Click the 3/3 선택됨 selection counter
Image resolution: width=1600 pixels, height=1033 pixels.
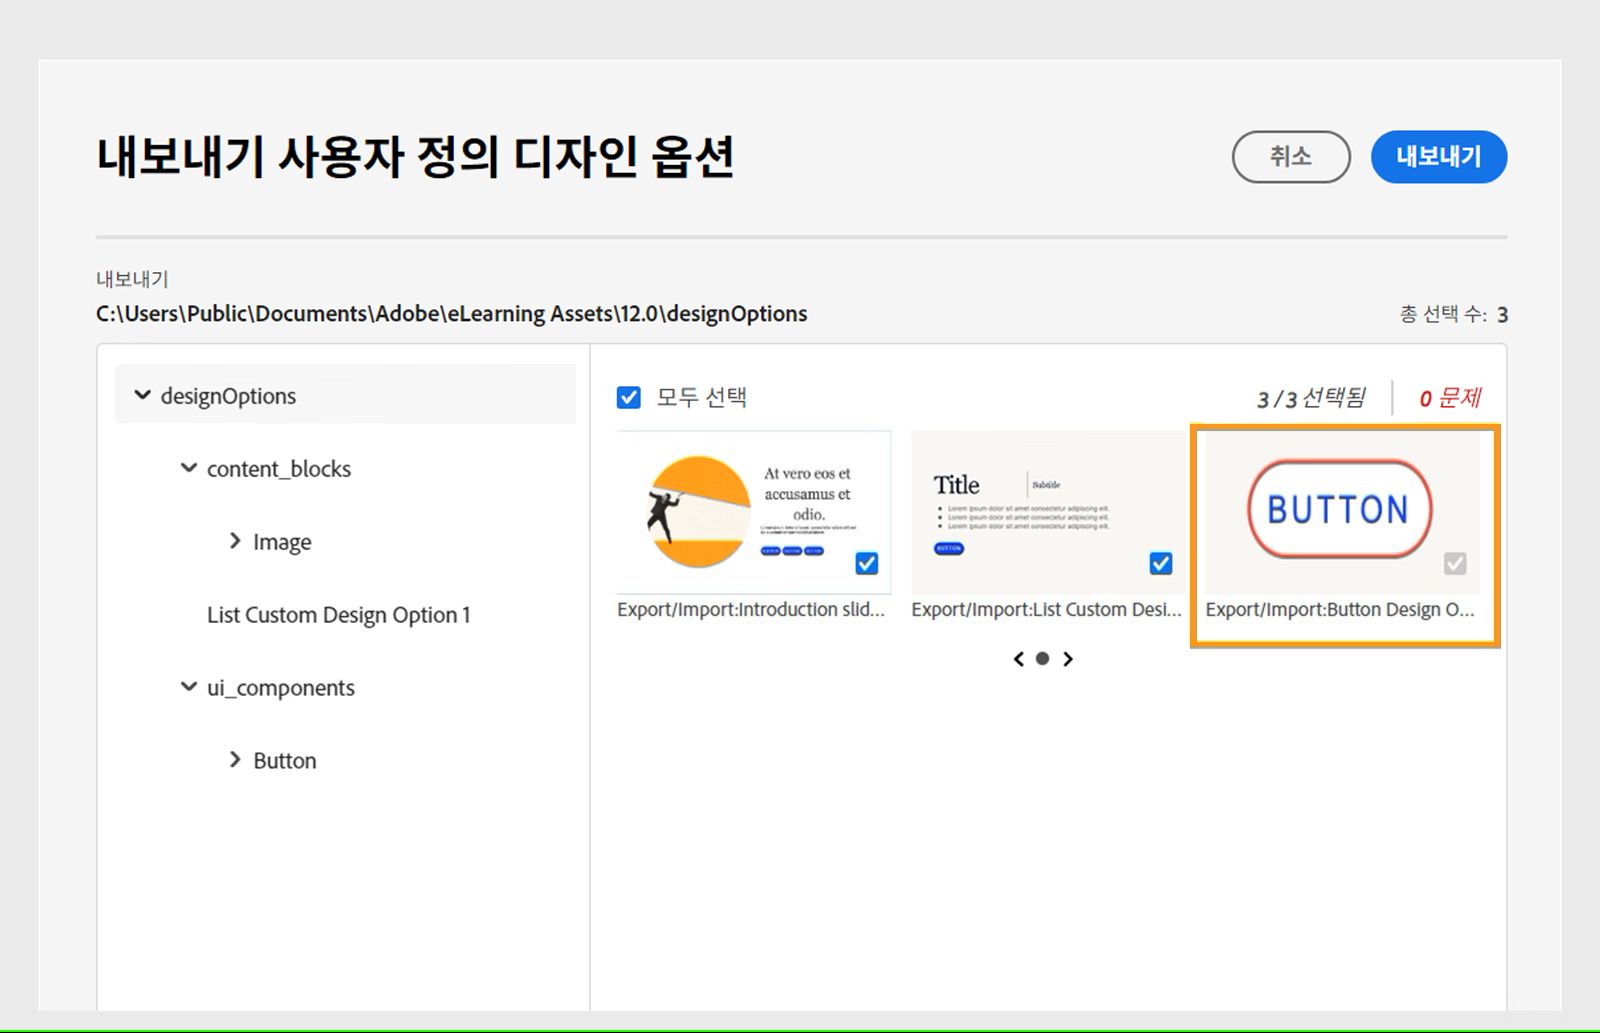pos(1312,398)
